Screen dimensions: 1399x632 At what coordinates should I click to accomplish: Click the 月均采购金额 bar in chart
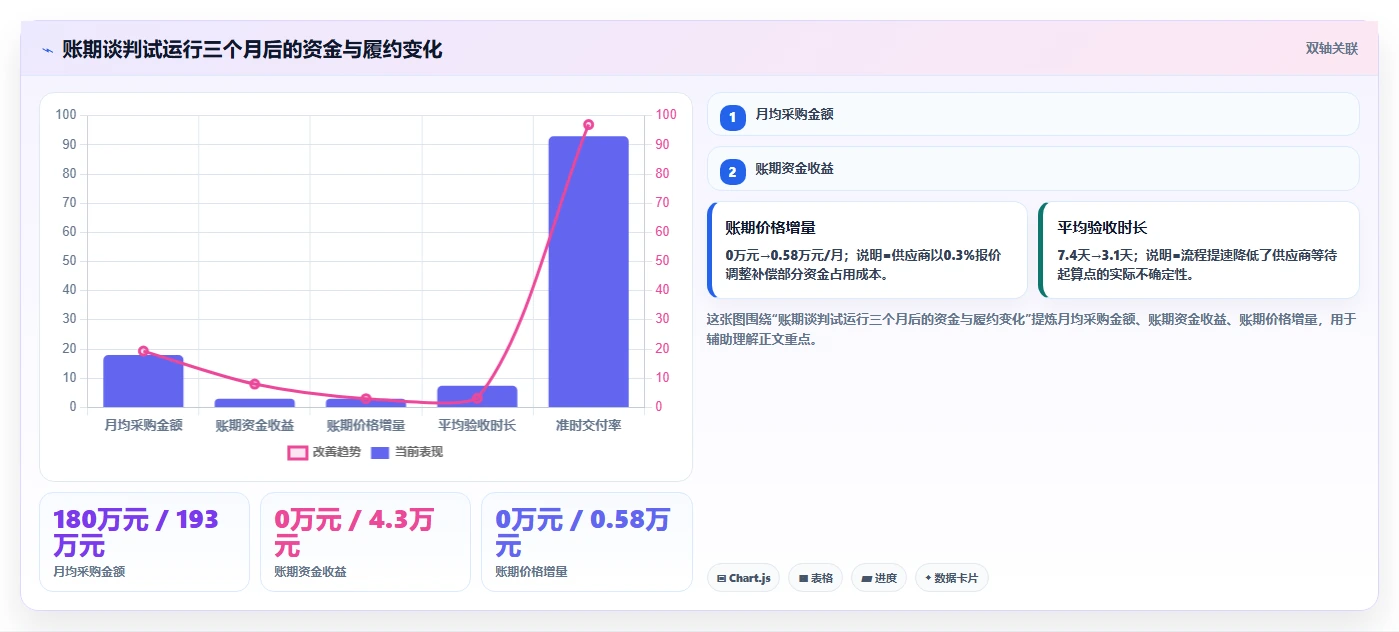143,381
